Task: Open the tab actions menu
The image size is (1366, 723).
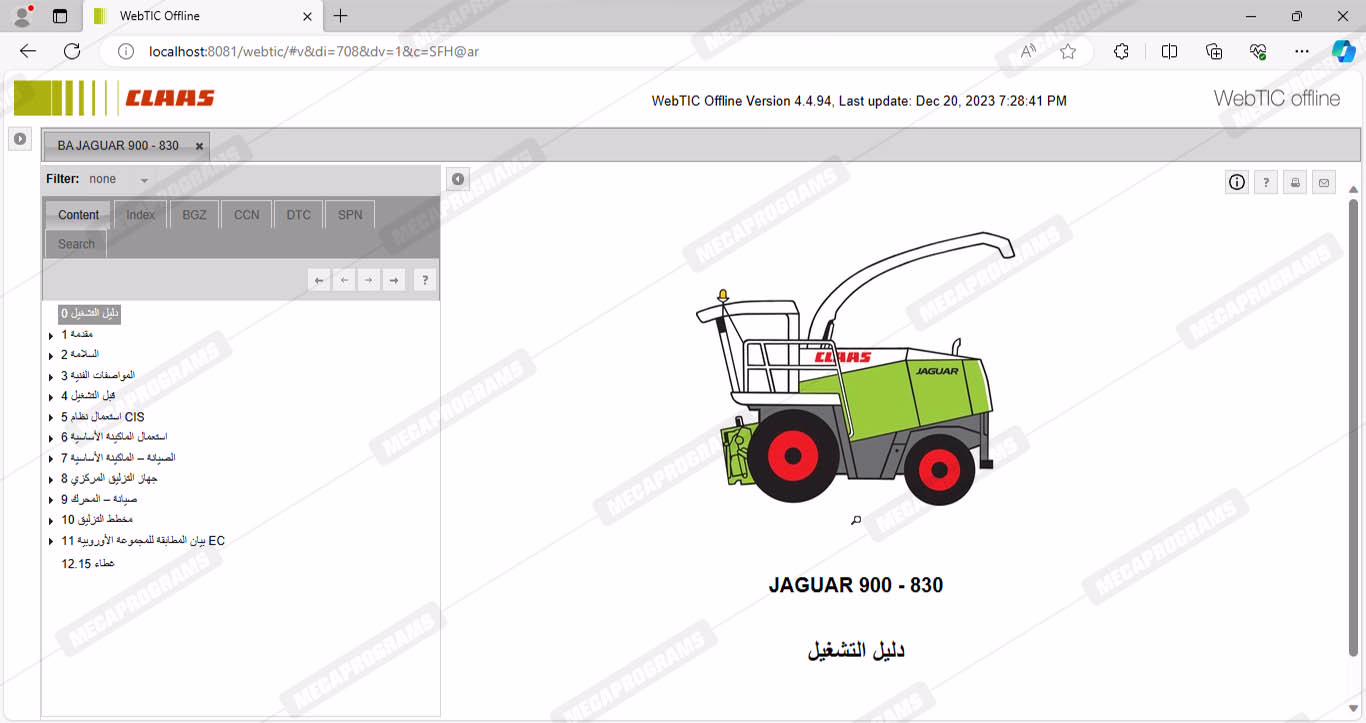Action: [x=60, y=16]
